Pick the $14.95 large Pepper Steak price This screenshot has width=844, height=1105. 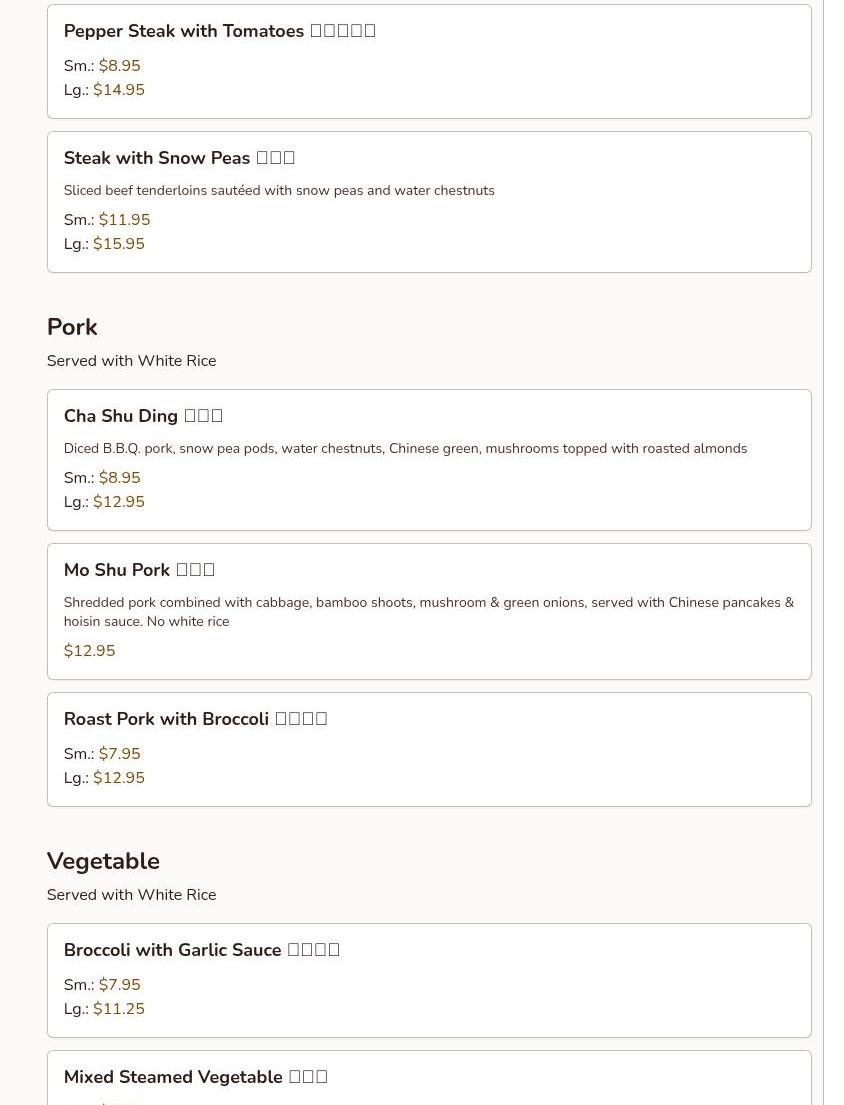coord(119,90)
